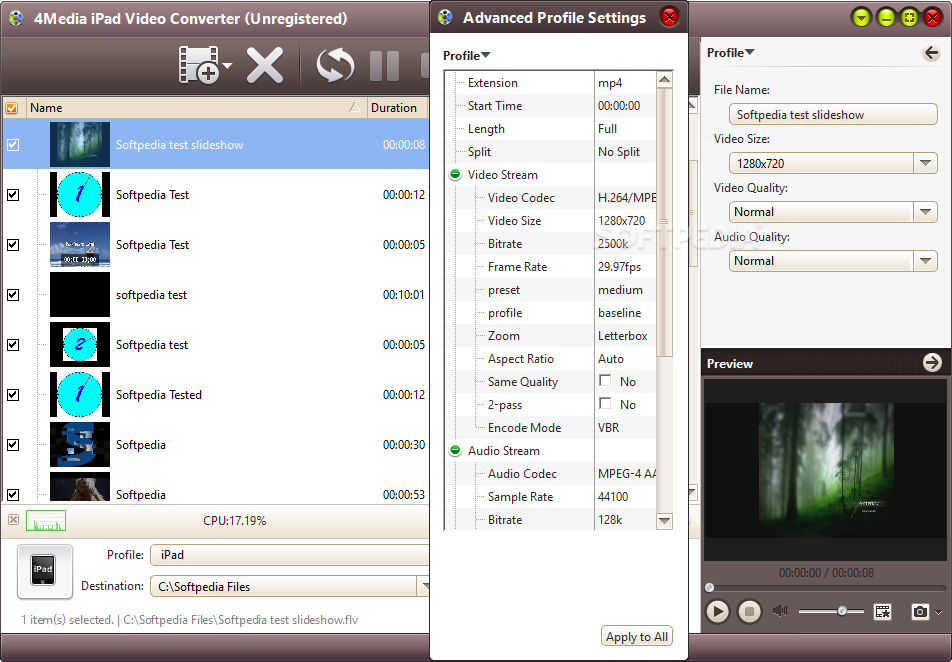Click the Zoom Letterbox value

pyautogui.click(x=625, y=336)
